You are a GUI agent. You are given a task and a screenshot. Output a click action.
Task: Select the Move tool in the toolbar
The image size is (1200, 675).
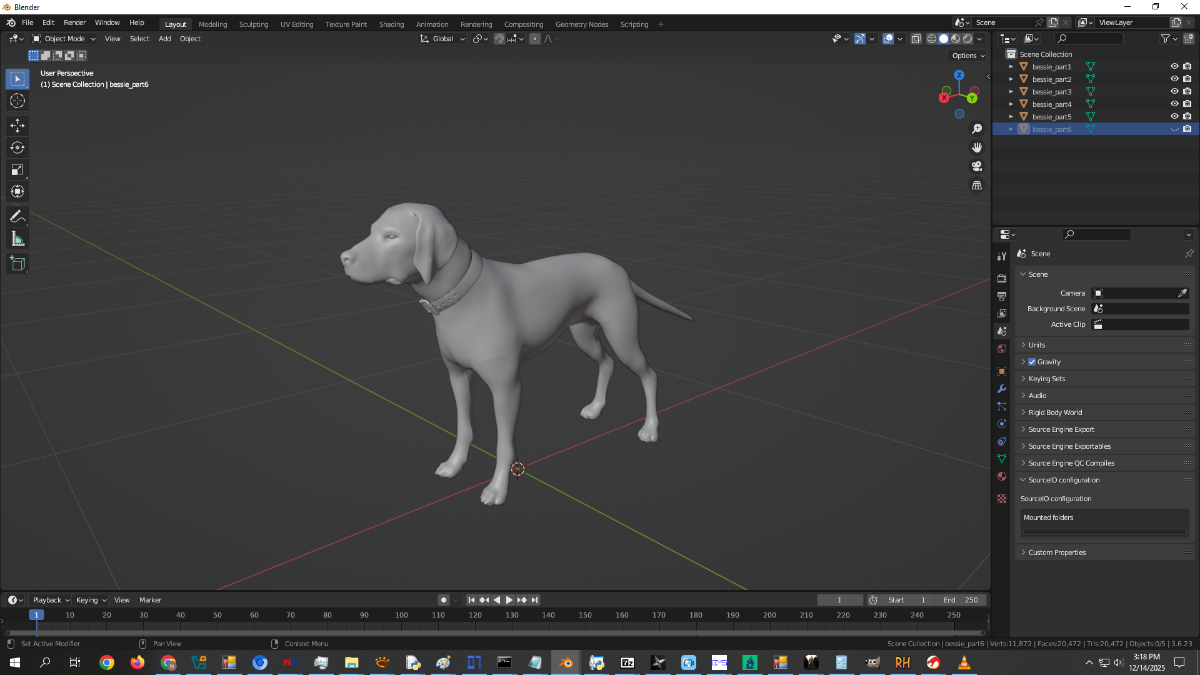tap(17, 125)
